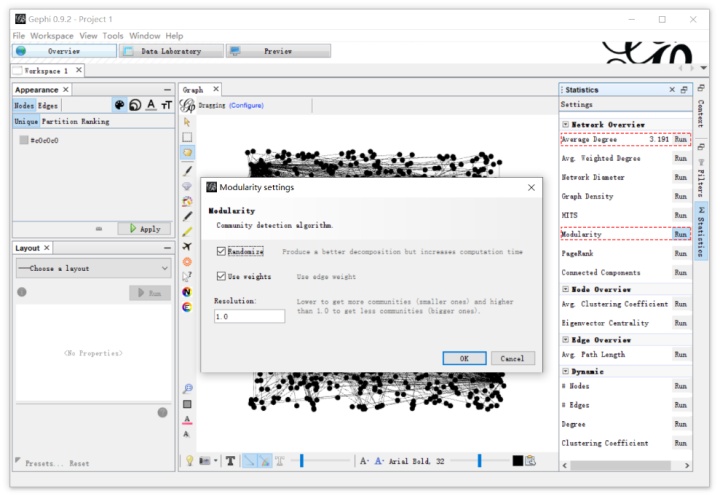Click the #c0c0c0 color swatch
Viewport: 720px width, 499px height.
24,140
